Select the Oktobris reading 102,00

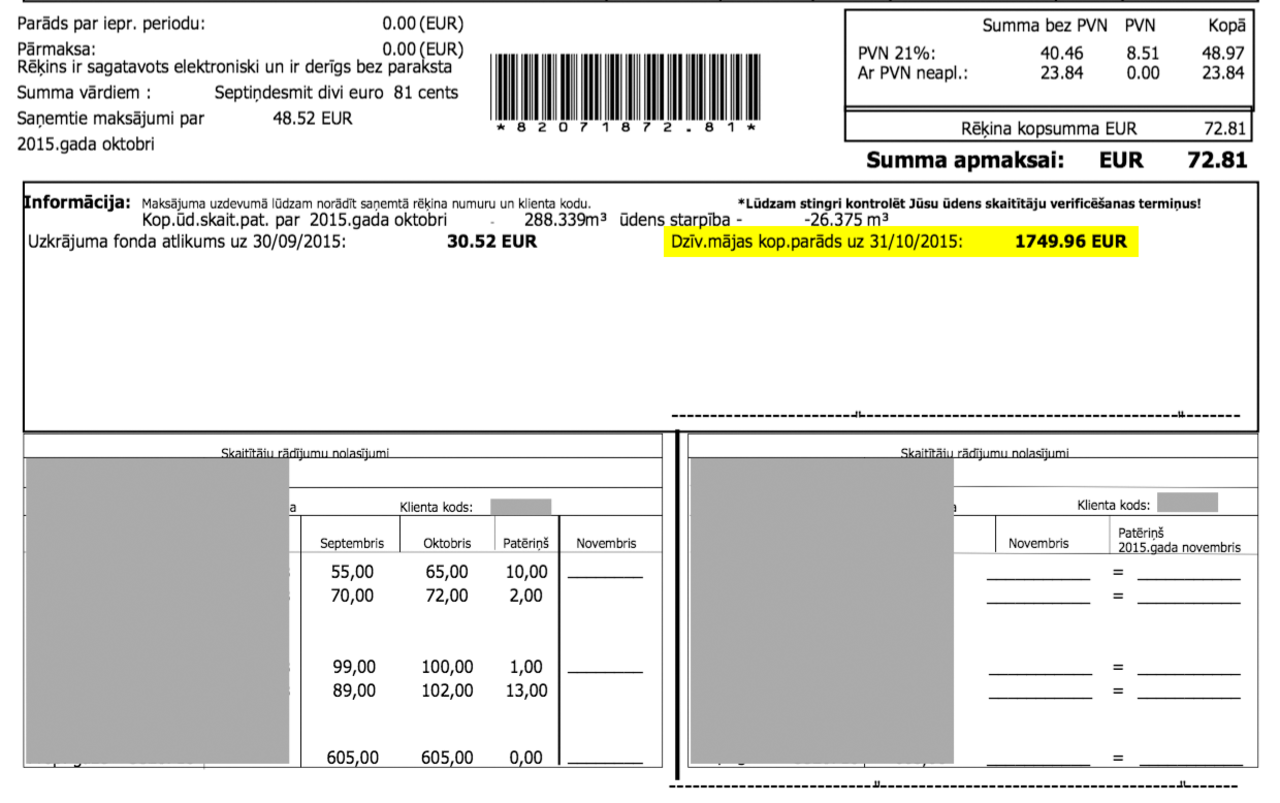(x=447, y=691)
